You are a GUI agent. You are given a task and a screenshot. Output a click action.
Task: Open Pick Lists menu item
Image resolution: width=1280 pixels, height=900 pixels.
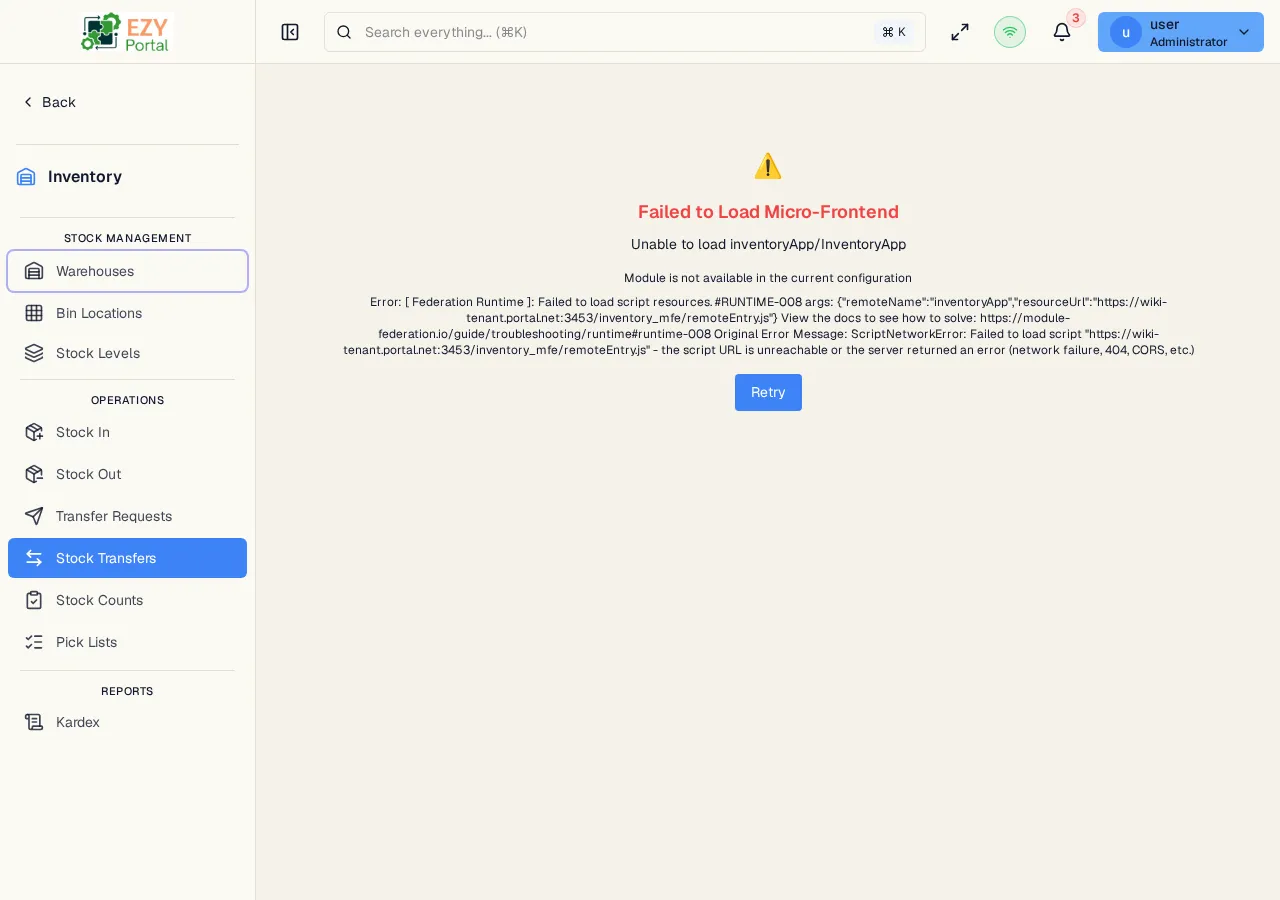127,642
